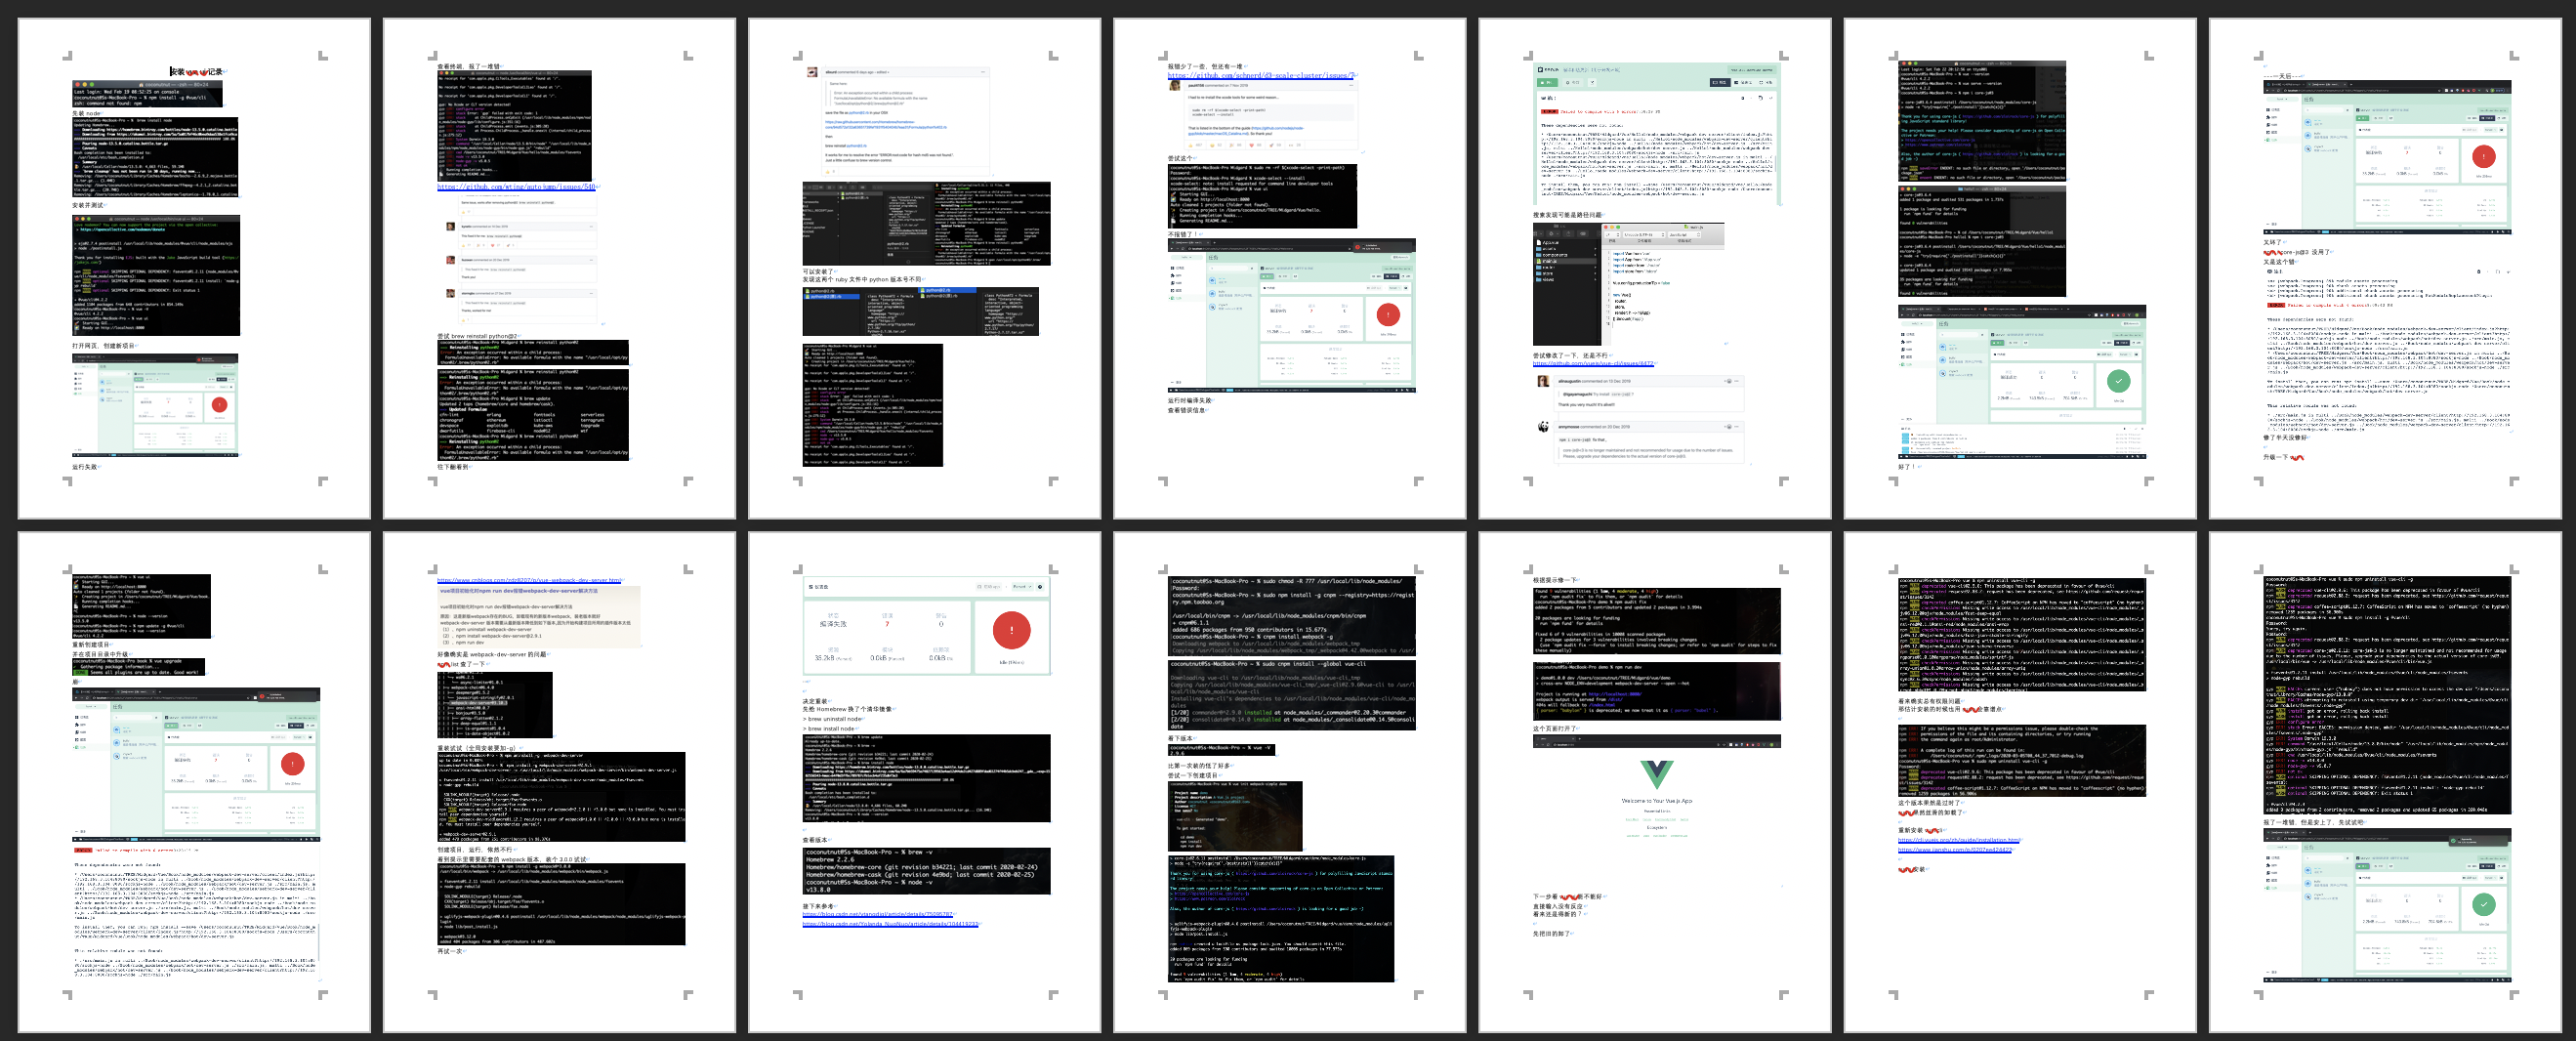Open the cnblogs vue-webpack-dev-server link

529,581
